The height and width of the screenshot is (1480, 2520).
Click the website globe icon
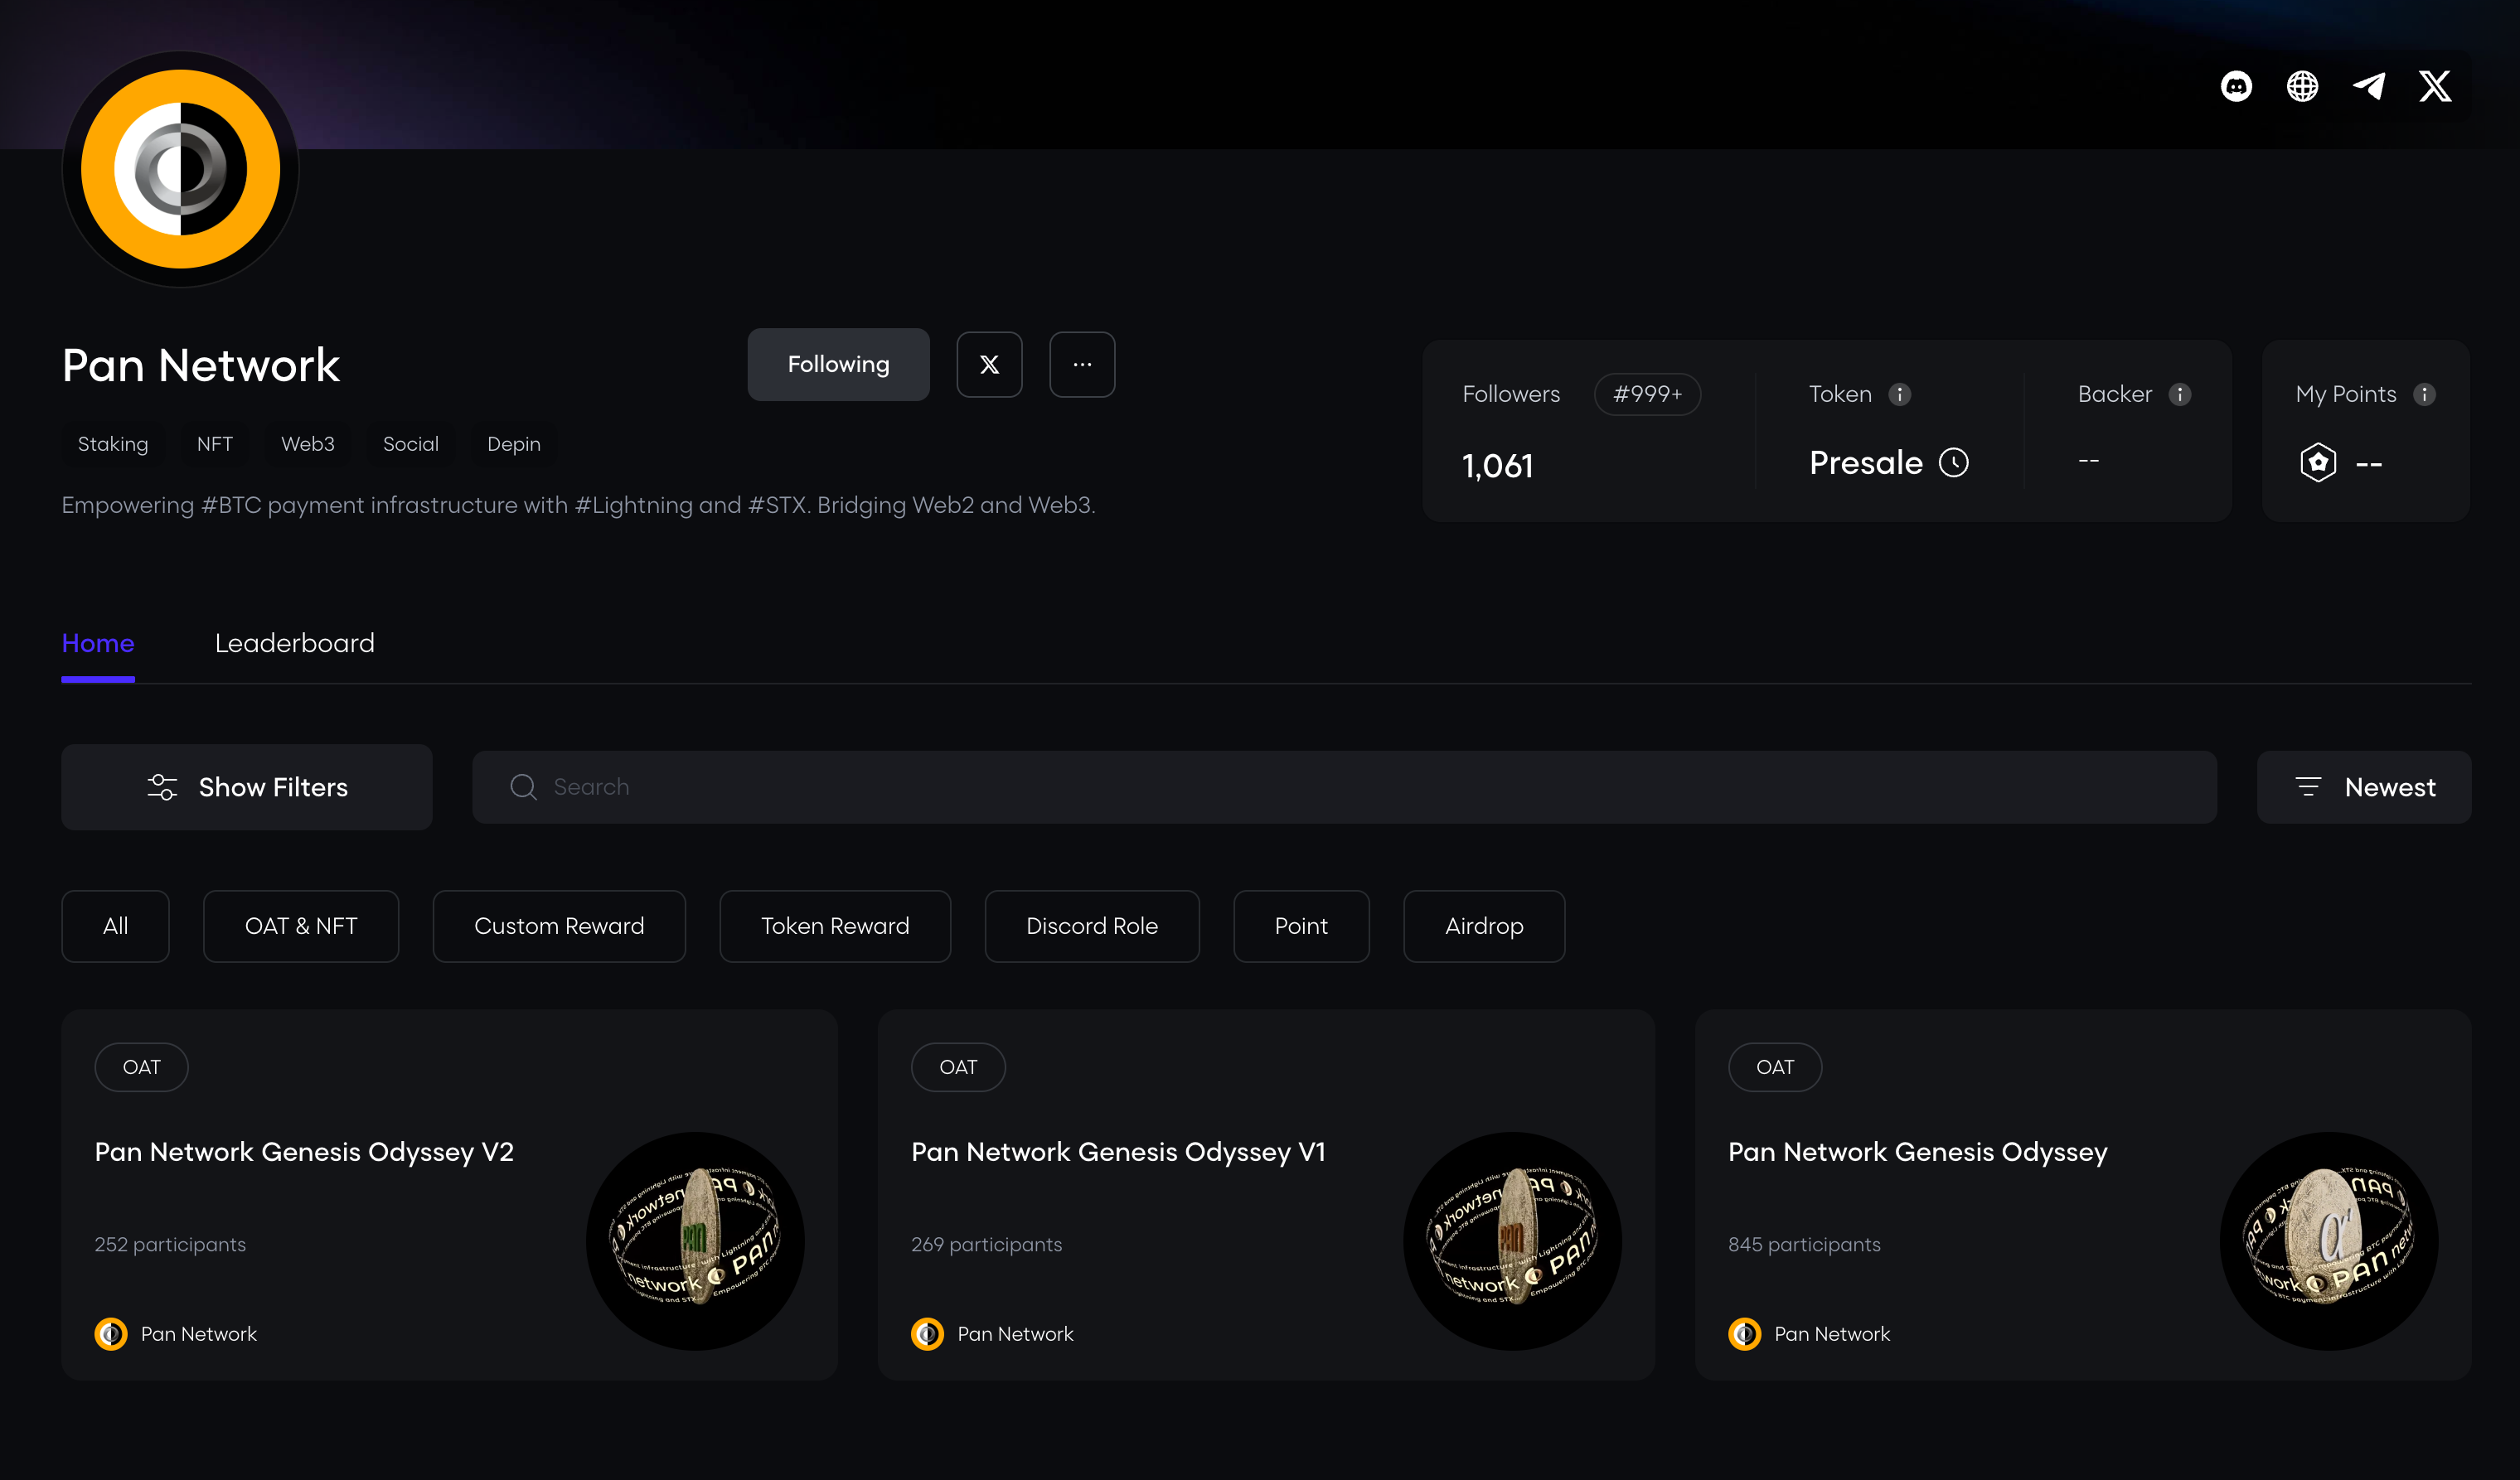2302,87
